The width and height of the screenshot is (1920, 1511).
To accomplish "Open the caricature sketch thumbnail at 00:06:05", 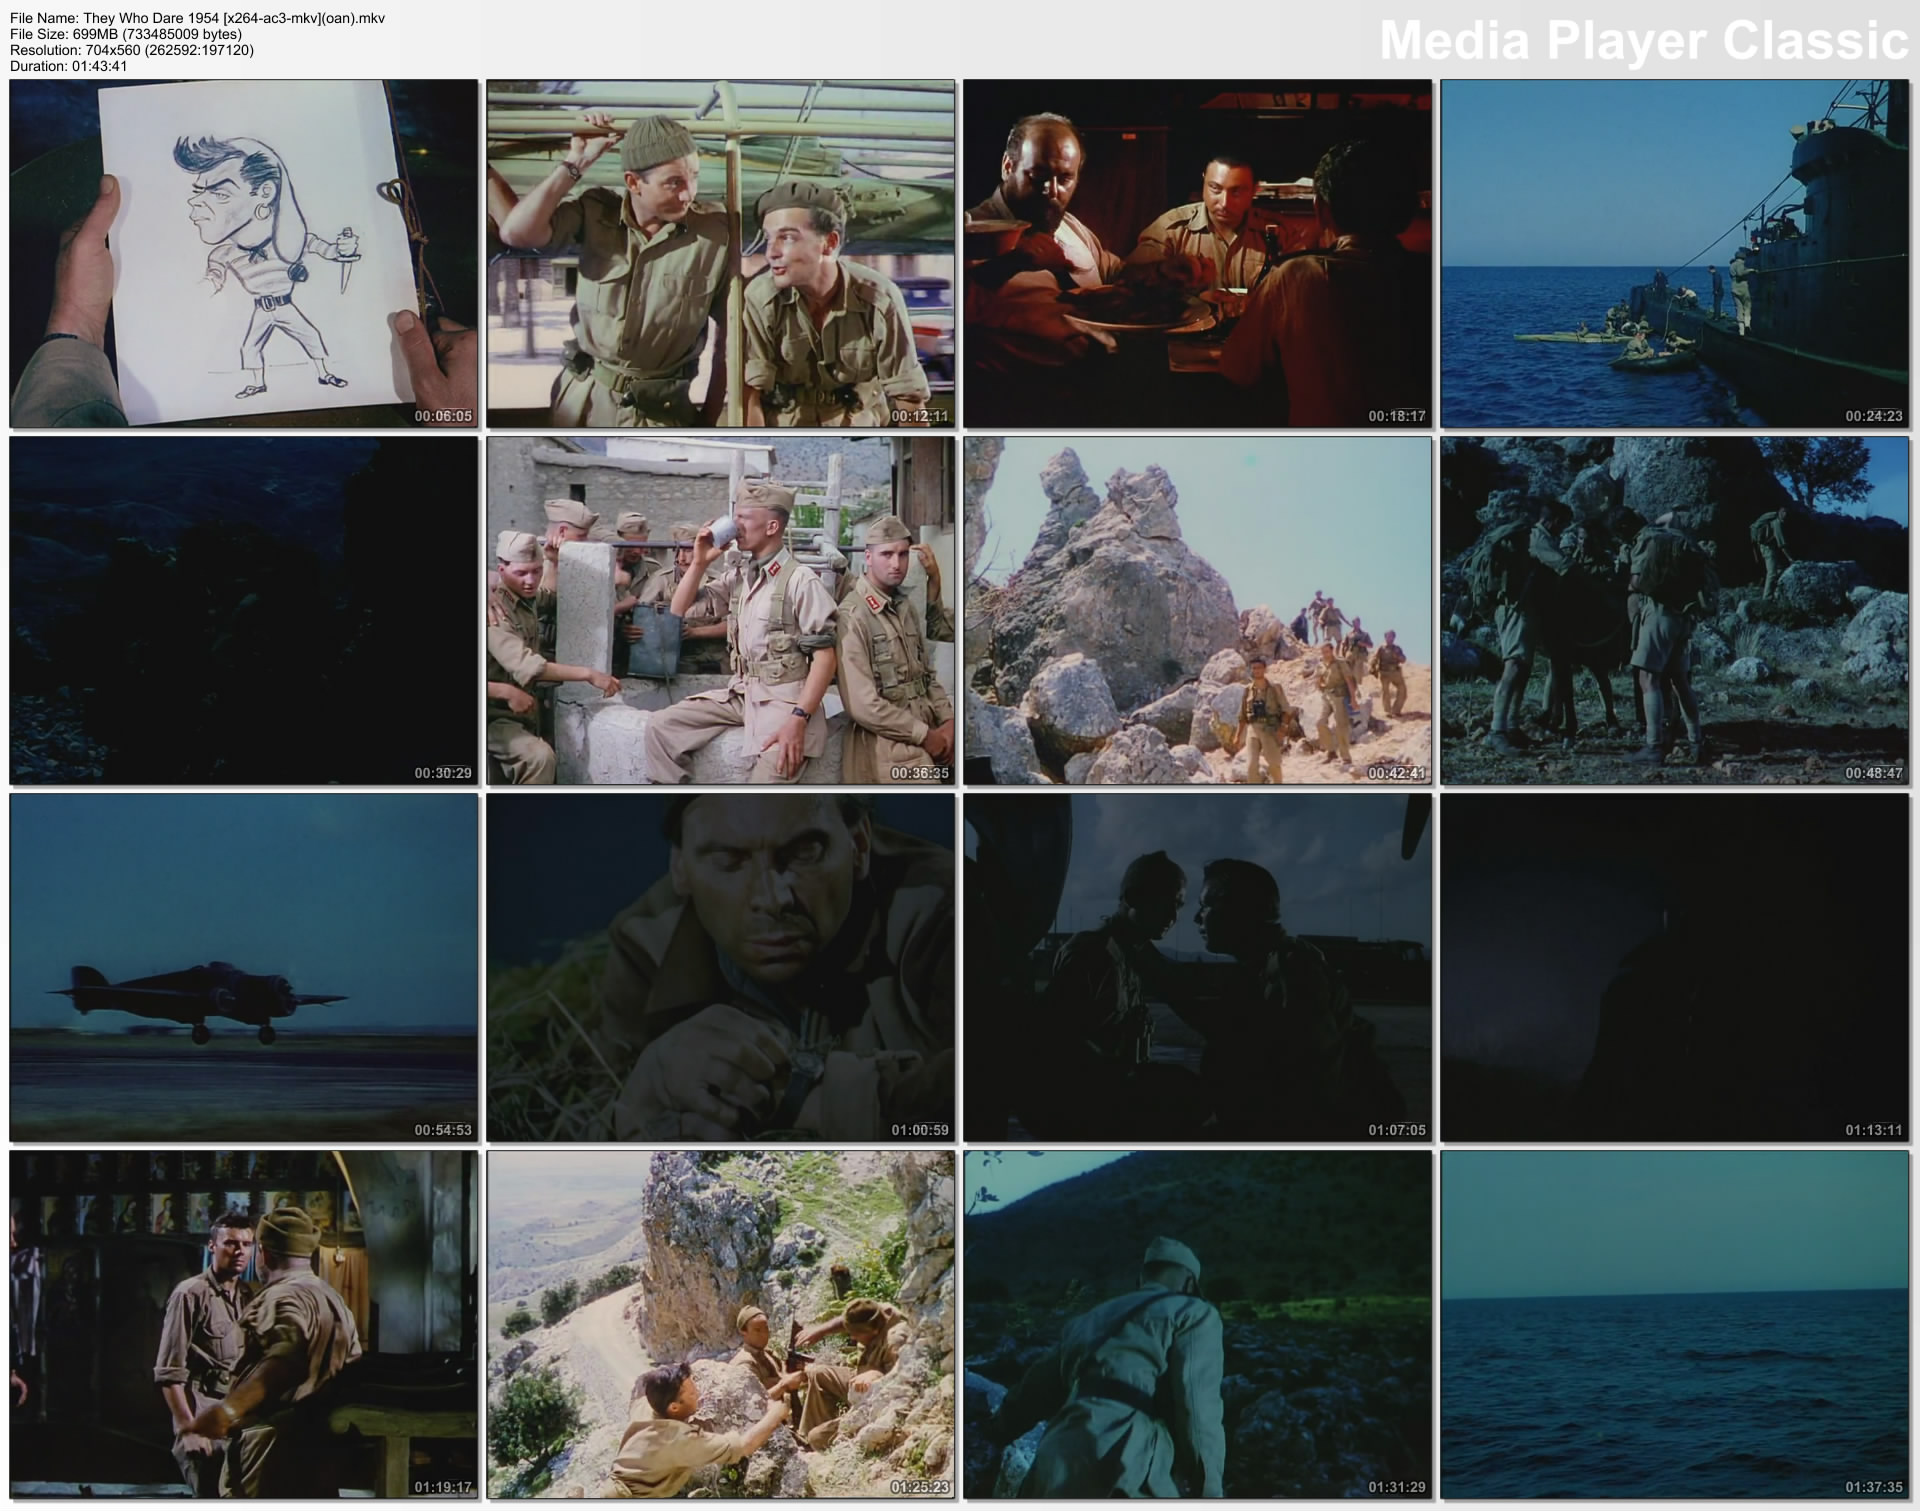I will 244,254.
